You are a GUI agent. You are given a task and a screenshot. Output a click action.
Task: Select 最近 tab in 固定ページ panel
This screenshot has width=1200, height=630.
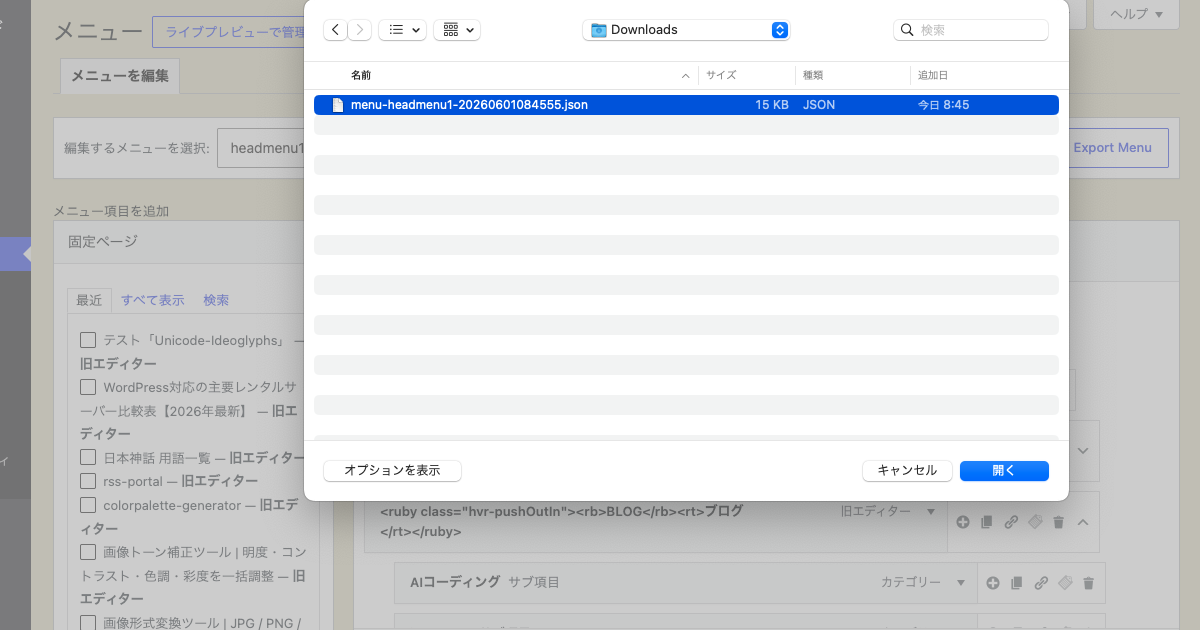point(89,300)
